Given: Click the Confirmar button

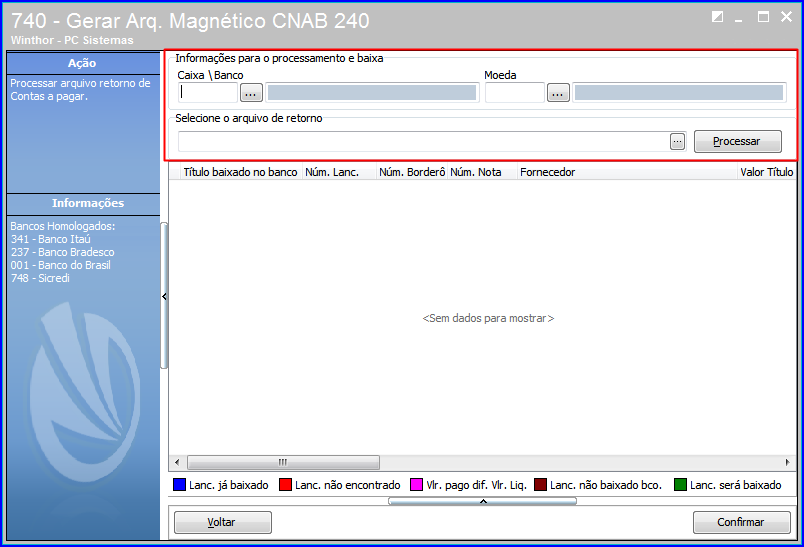Looking at the screenshot, I should tap(741, 522).
